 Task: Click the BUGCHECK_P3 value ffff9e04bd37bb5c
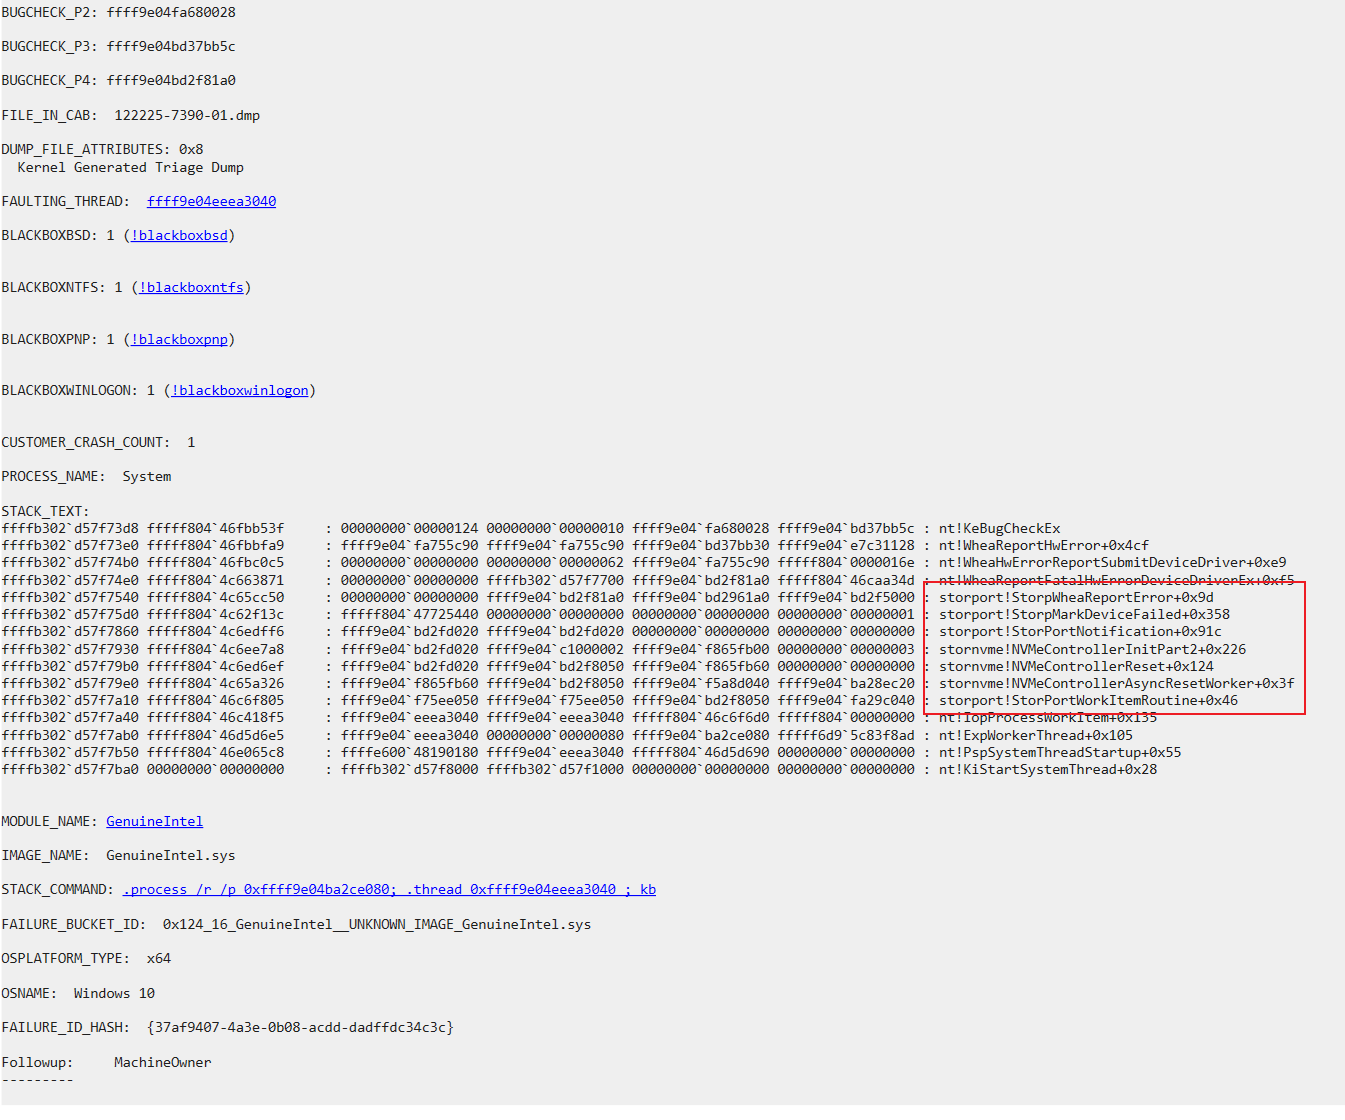pyautogui.click(x=171, y=46)
